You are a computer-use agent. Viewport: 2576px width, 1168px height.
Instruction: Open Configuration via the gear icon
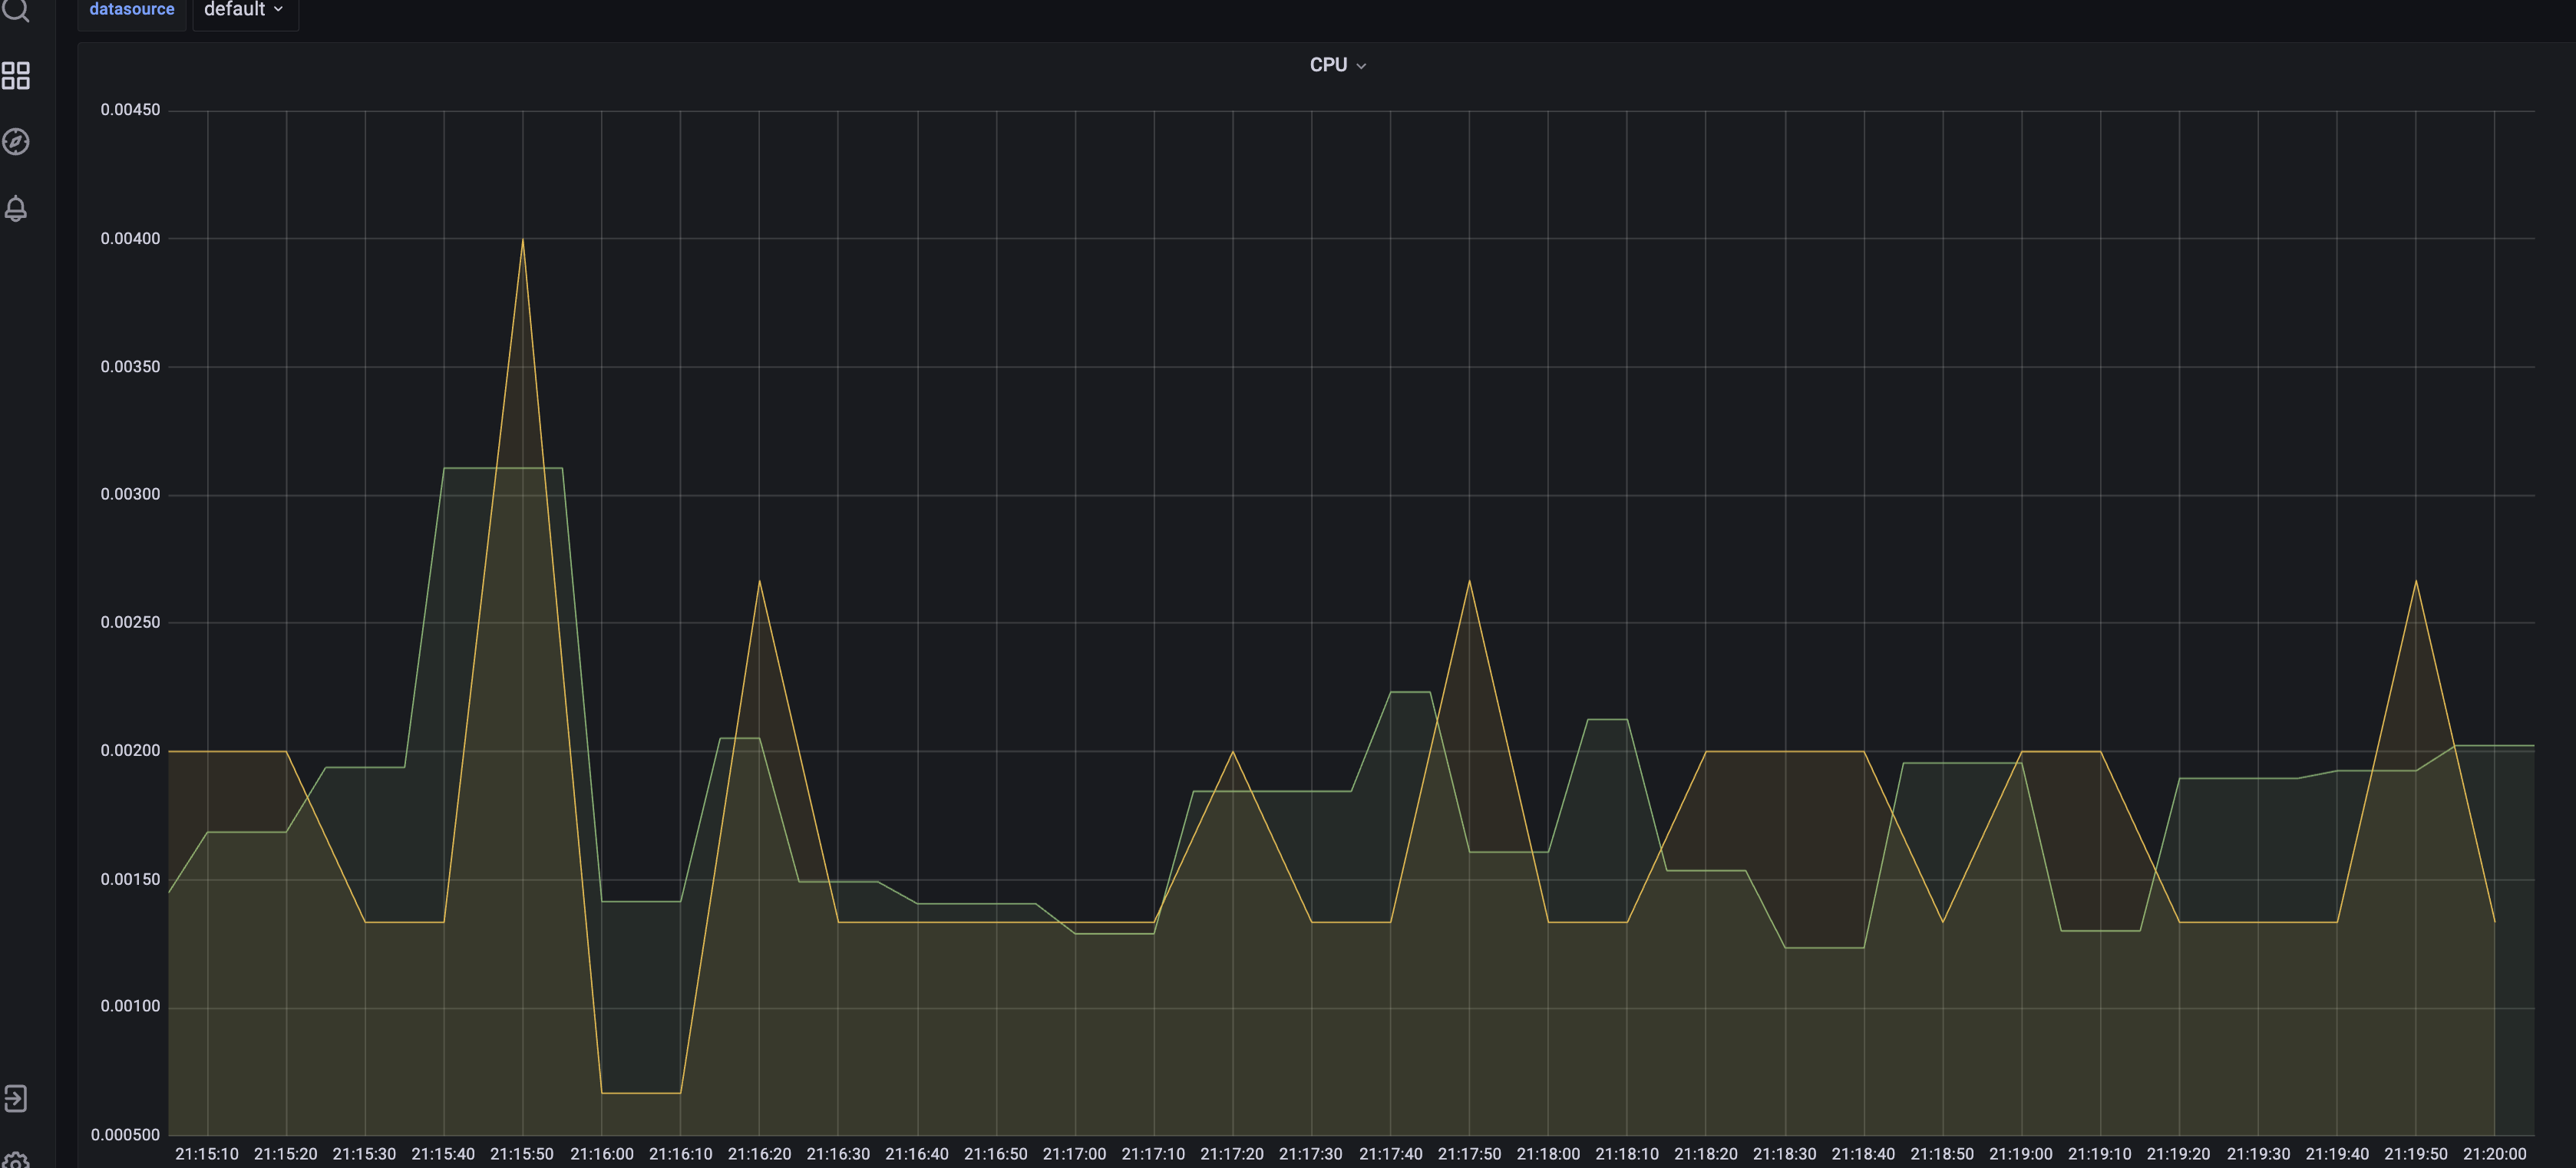[x=16, y=1160]
